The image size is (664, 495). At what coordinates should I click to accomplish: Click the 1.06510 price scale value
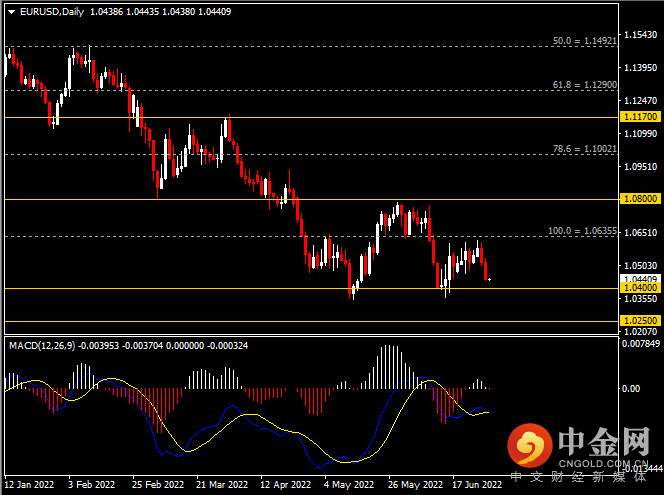[641, 232]
